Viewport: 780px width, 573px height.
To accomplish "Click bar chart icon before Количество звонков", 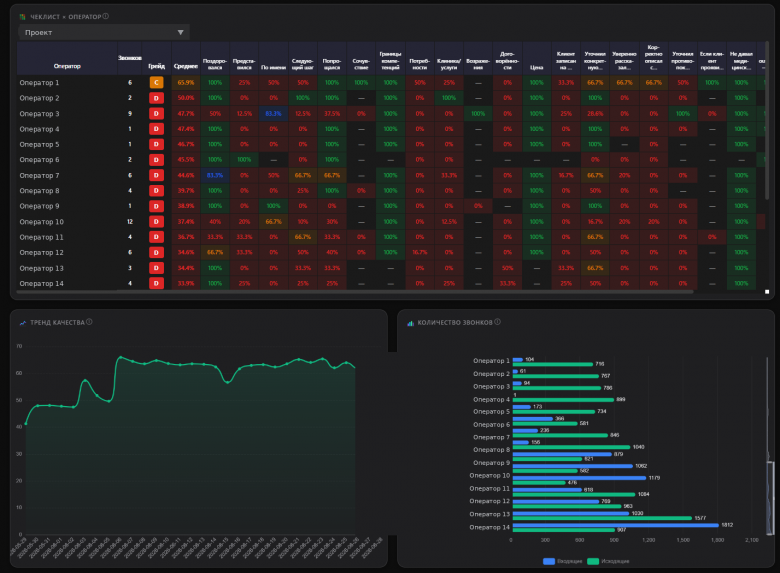I will point(410,323).
